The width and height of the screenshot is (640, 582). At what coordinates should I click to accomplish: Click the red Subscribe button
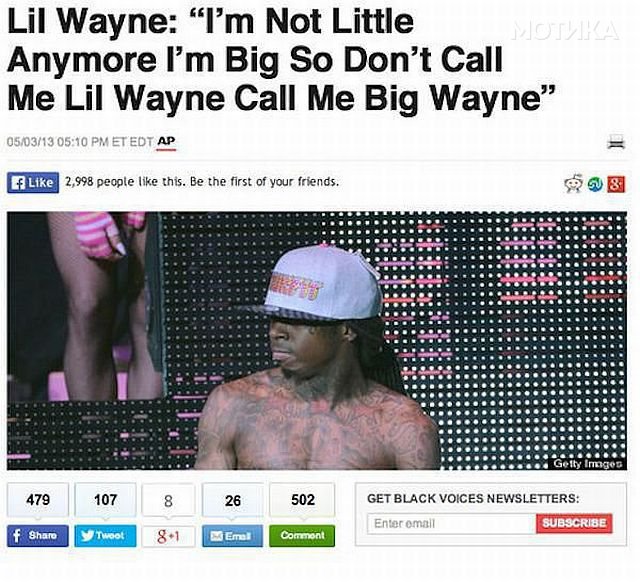[574, 523]
